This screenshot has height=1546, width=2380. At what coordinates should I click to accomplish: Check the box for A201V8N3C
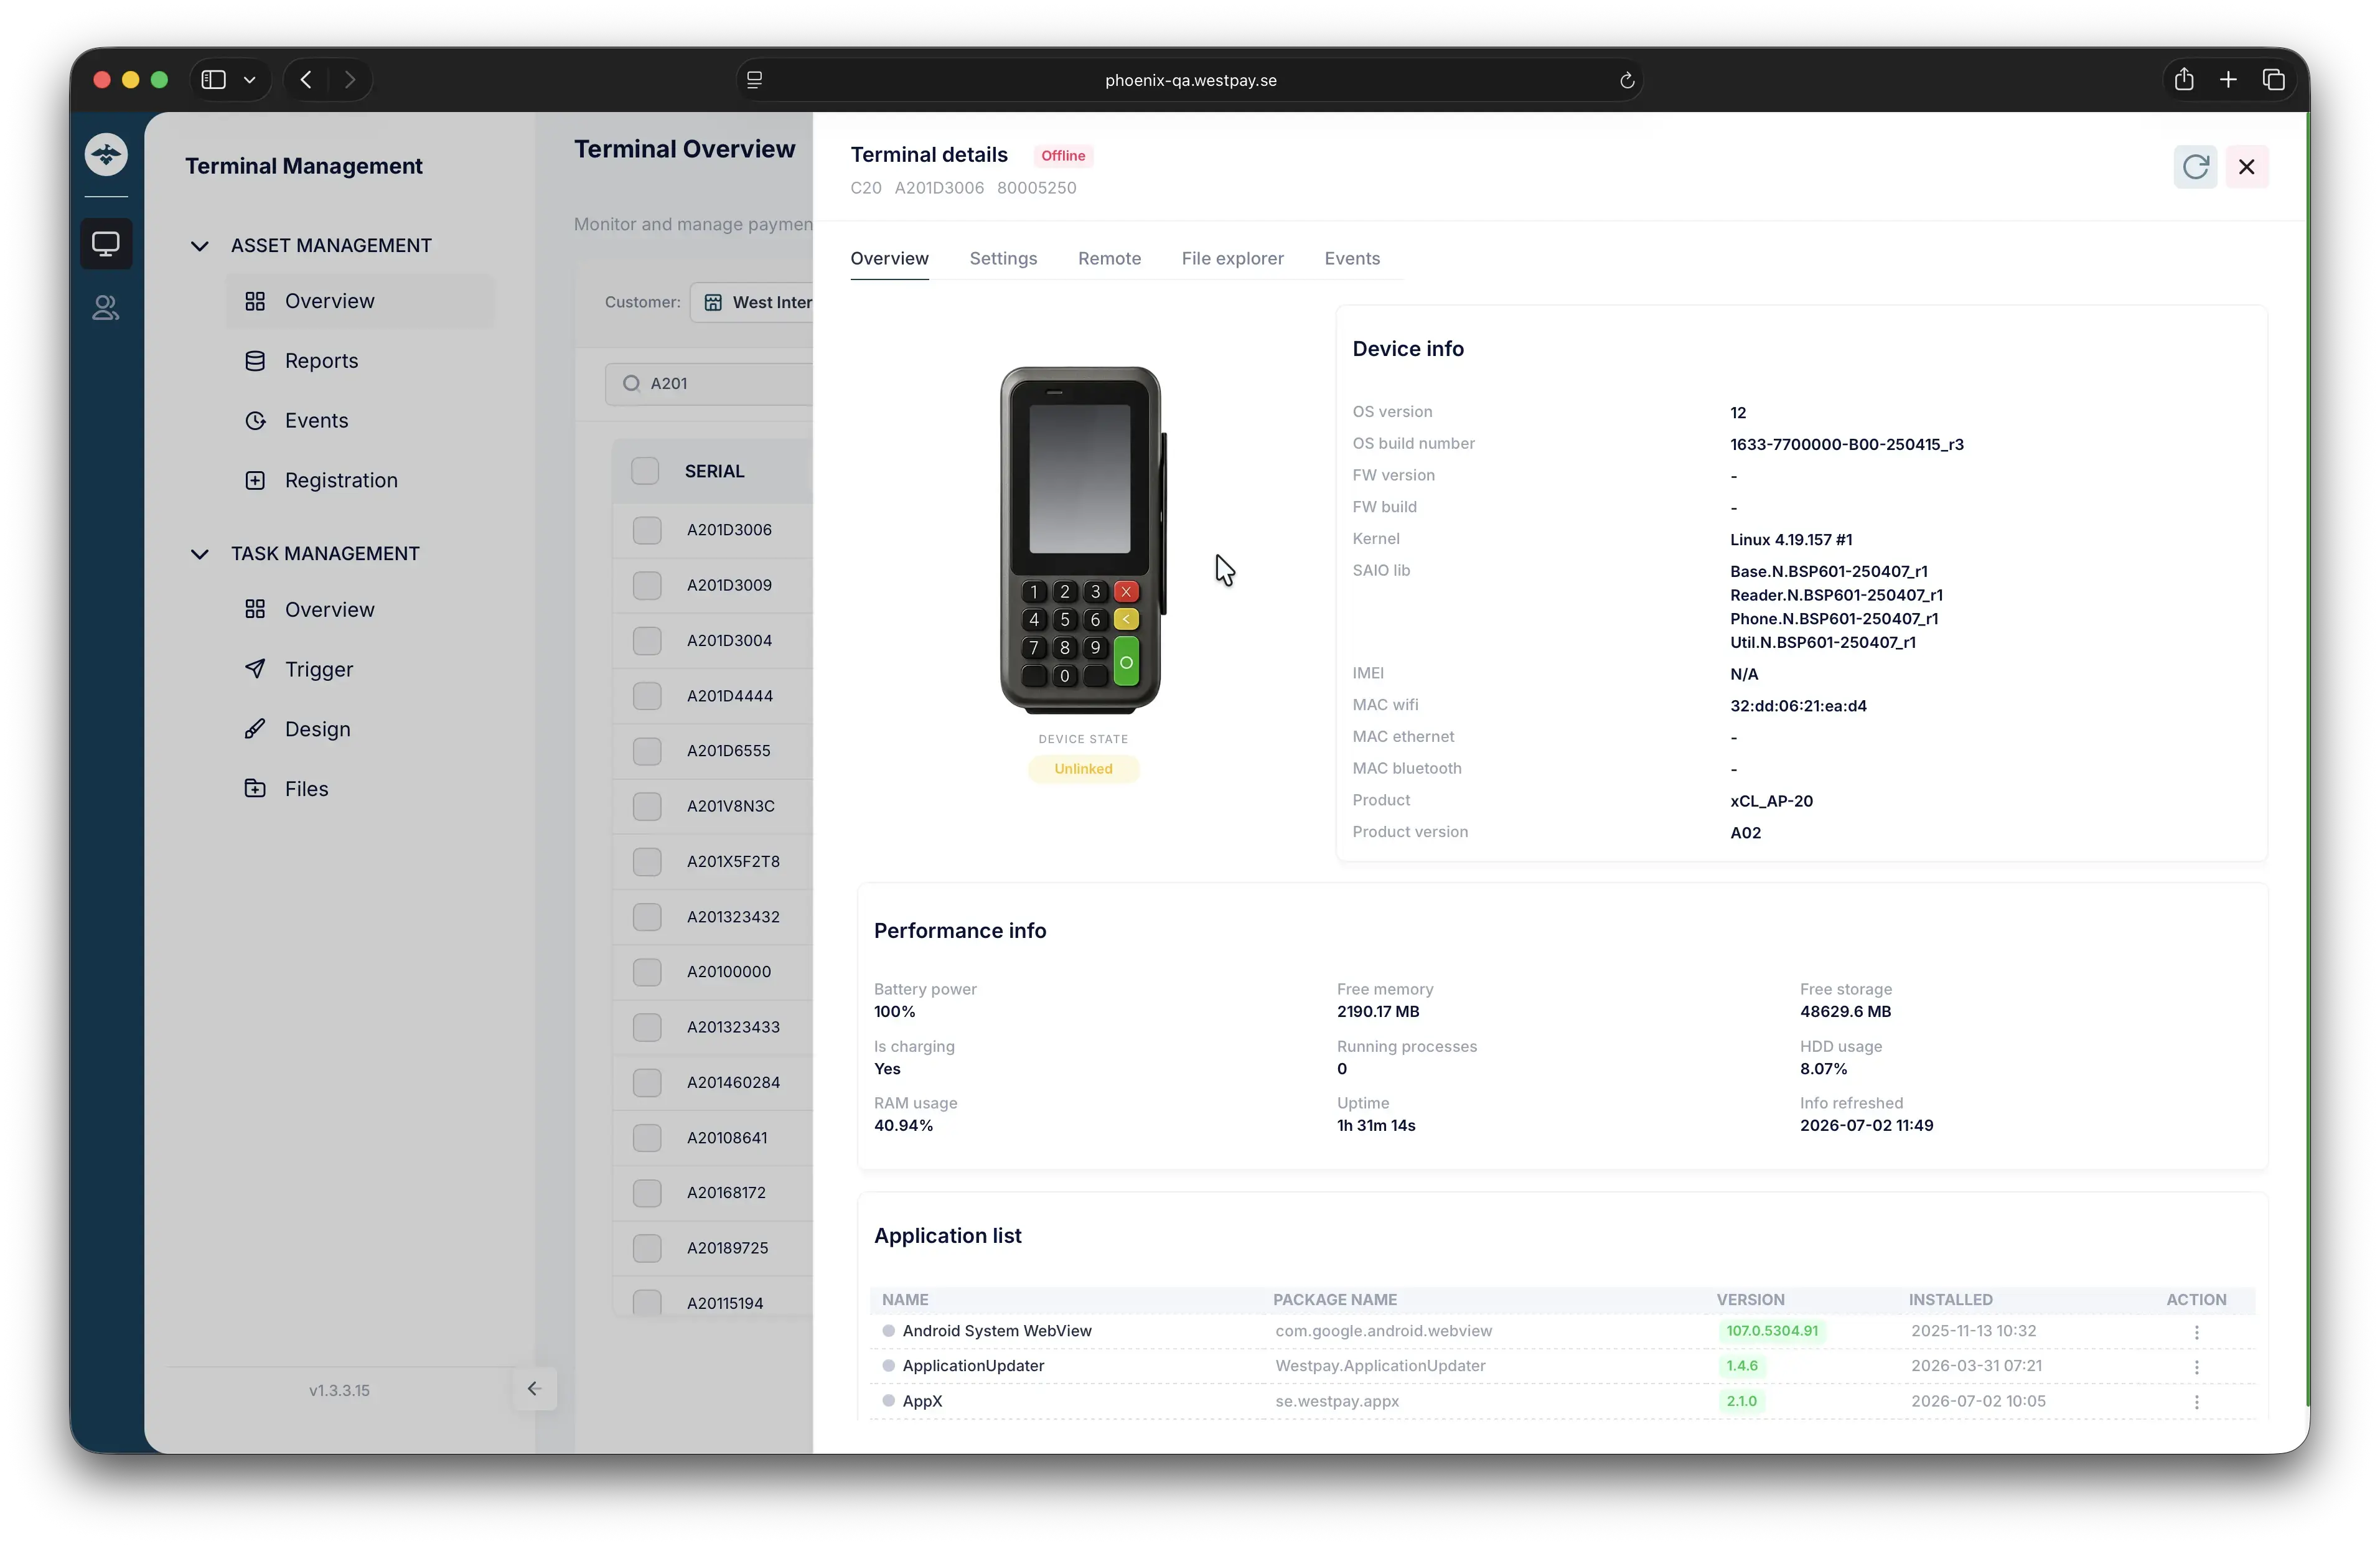(x=647, y=806)
